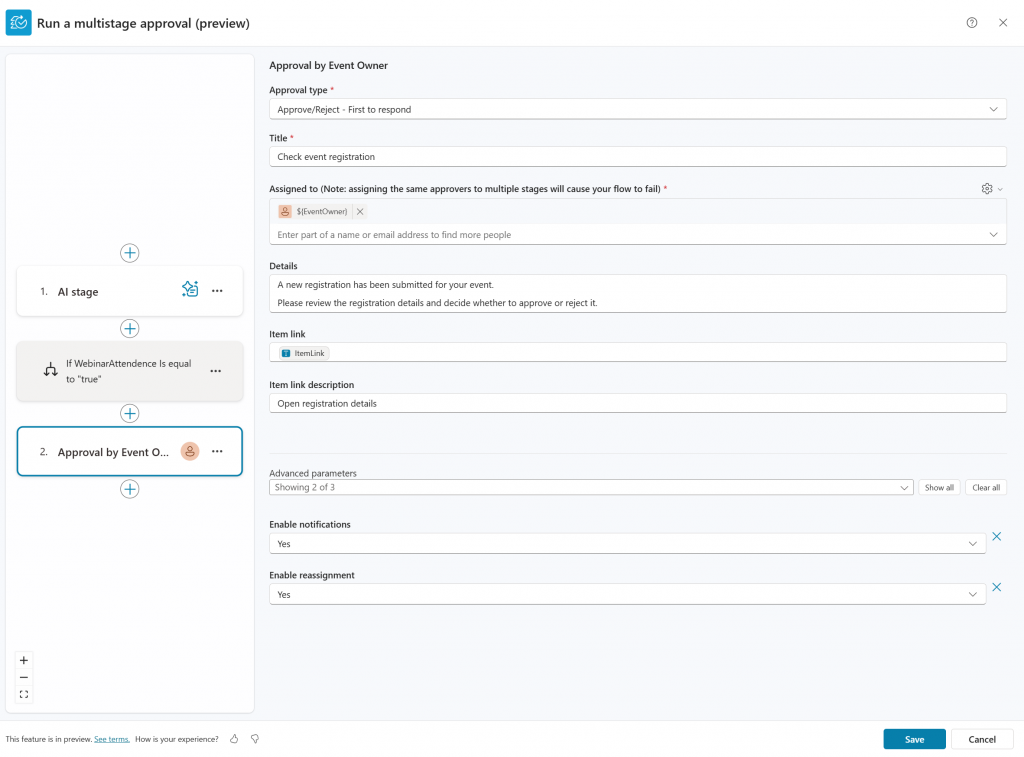Image resolution: width=1024 pixels, height=757 pixels.
Task: Open Approval by Event Owner ellipsis menu
Action: point(217,452)
